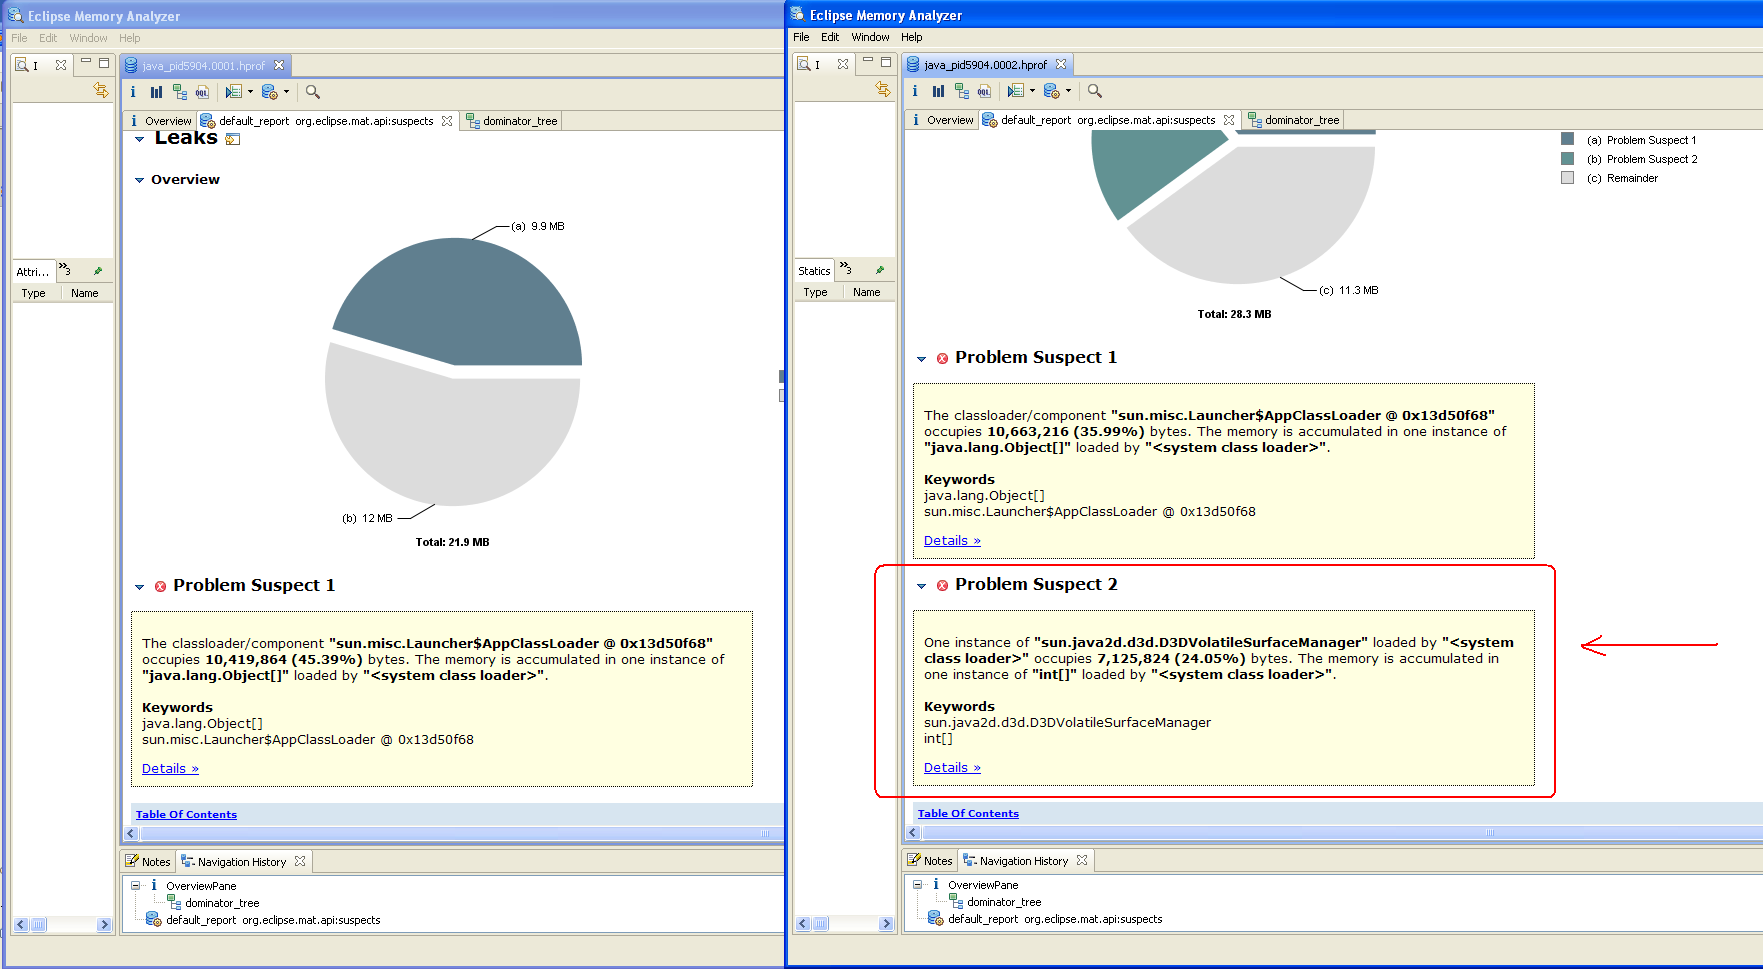Switch to dominator_tree tab in left window
The image size is (1763, 969).
(512, 121)
